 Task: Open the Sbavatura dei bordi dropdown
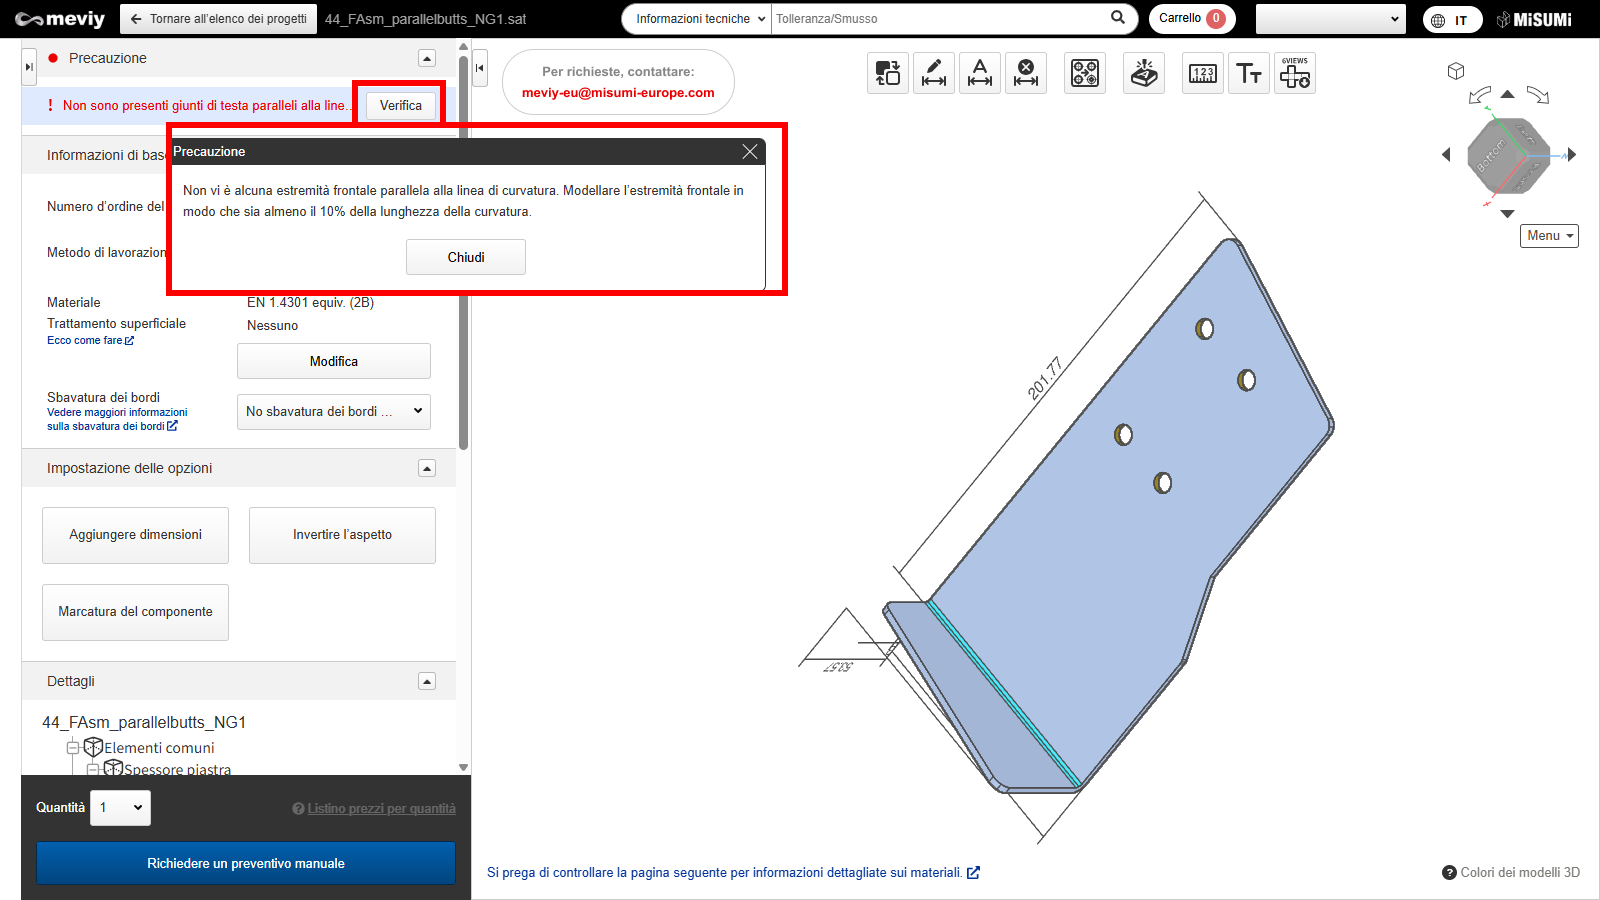tap(333, 412)
